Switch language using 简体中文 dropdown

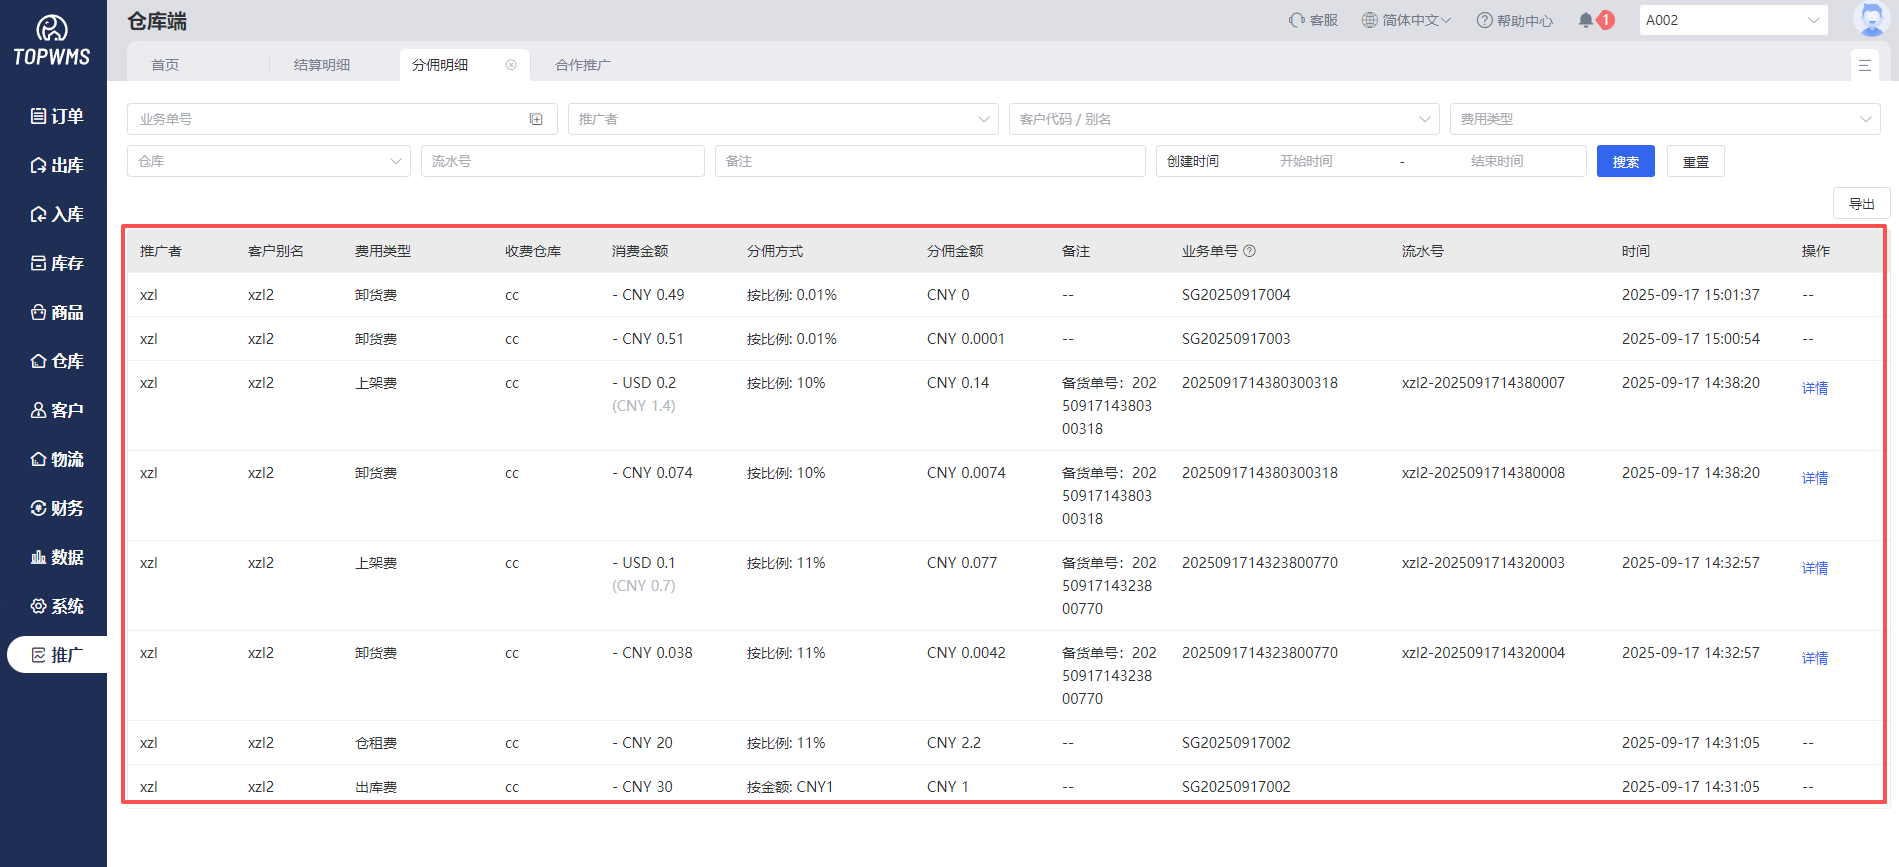point(1406,20)
